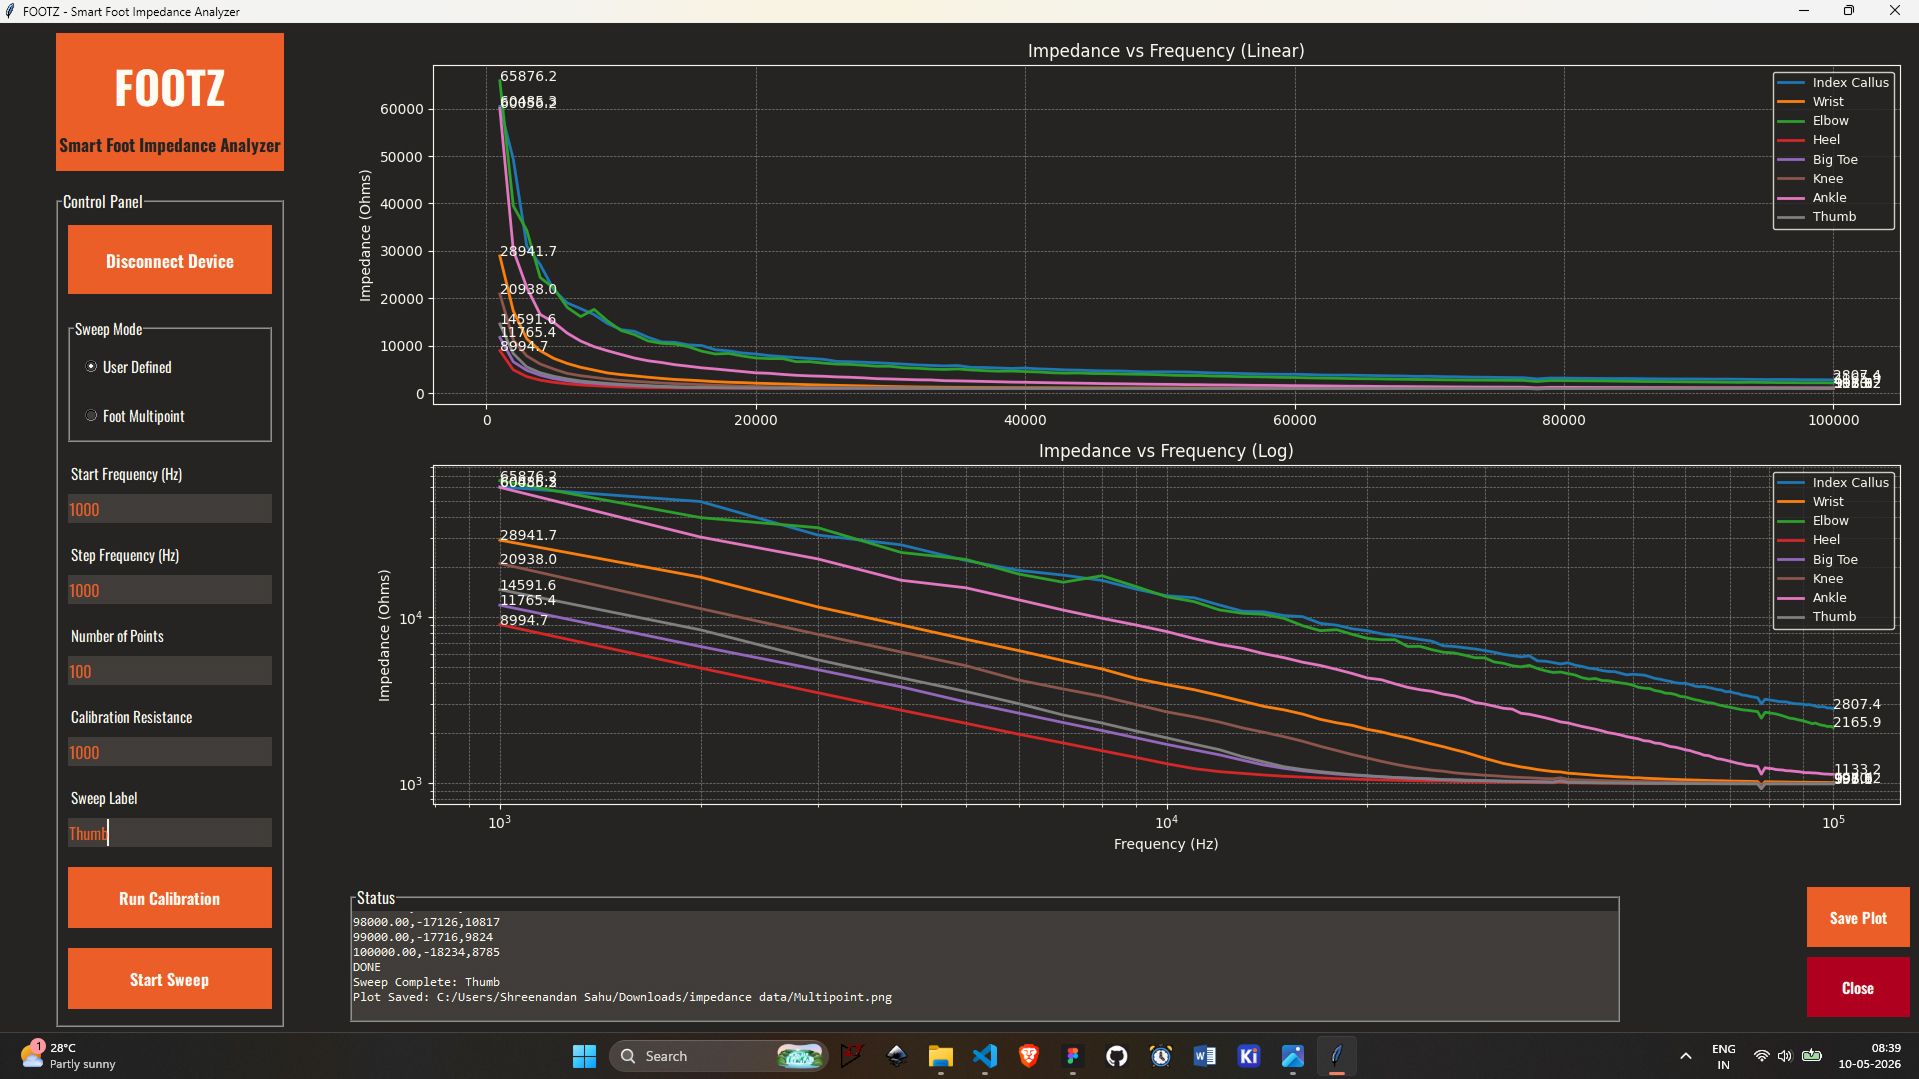Click the Number of Points field
Screen dimensions: 1919x1079
click(170, 671)
